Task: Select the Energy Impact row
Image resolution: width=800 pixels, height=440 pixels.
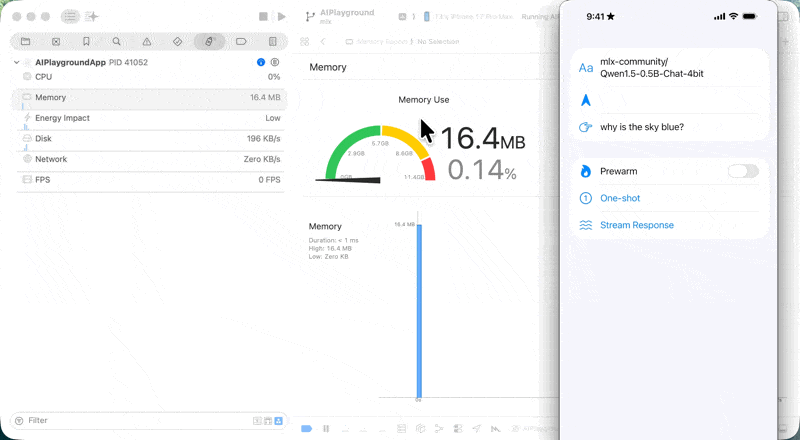Action: [150, 118]
